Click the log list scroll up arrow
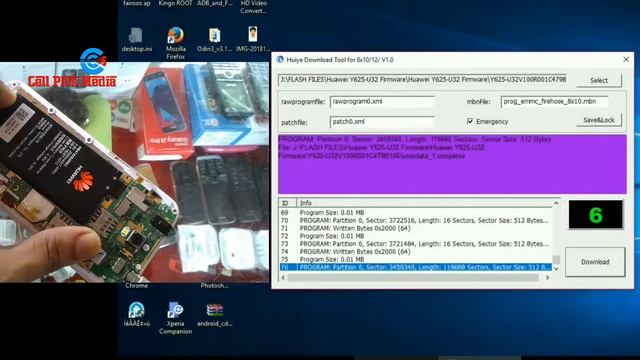Viewport: 640px width, 360px height. pos(556,203)
